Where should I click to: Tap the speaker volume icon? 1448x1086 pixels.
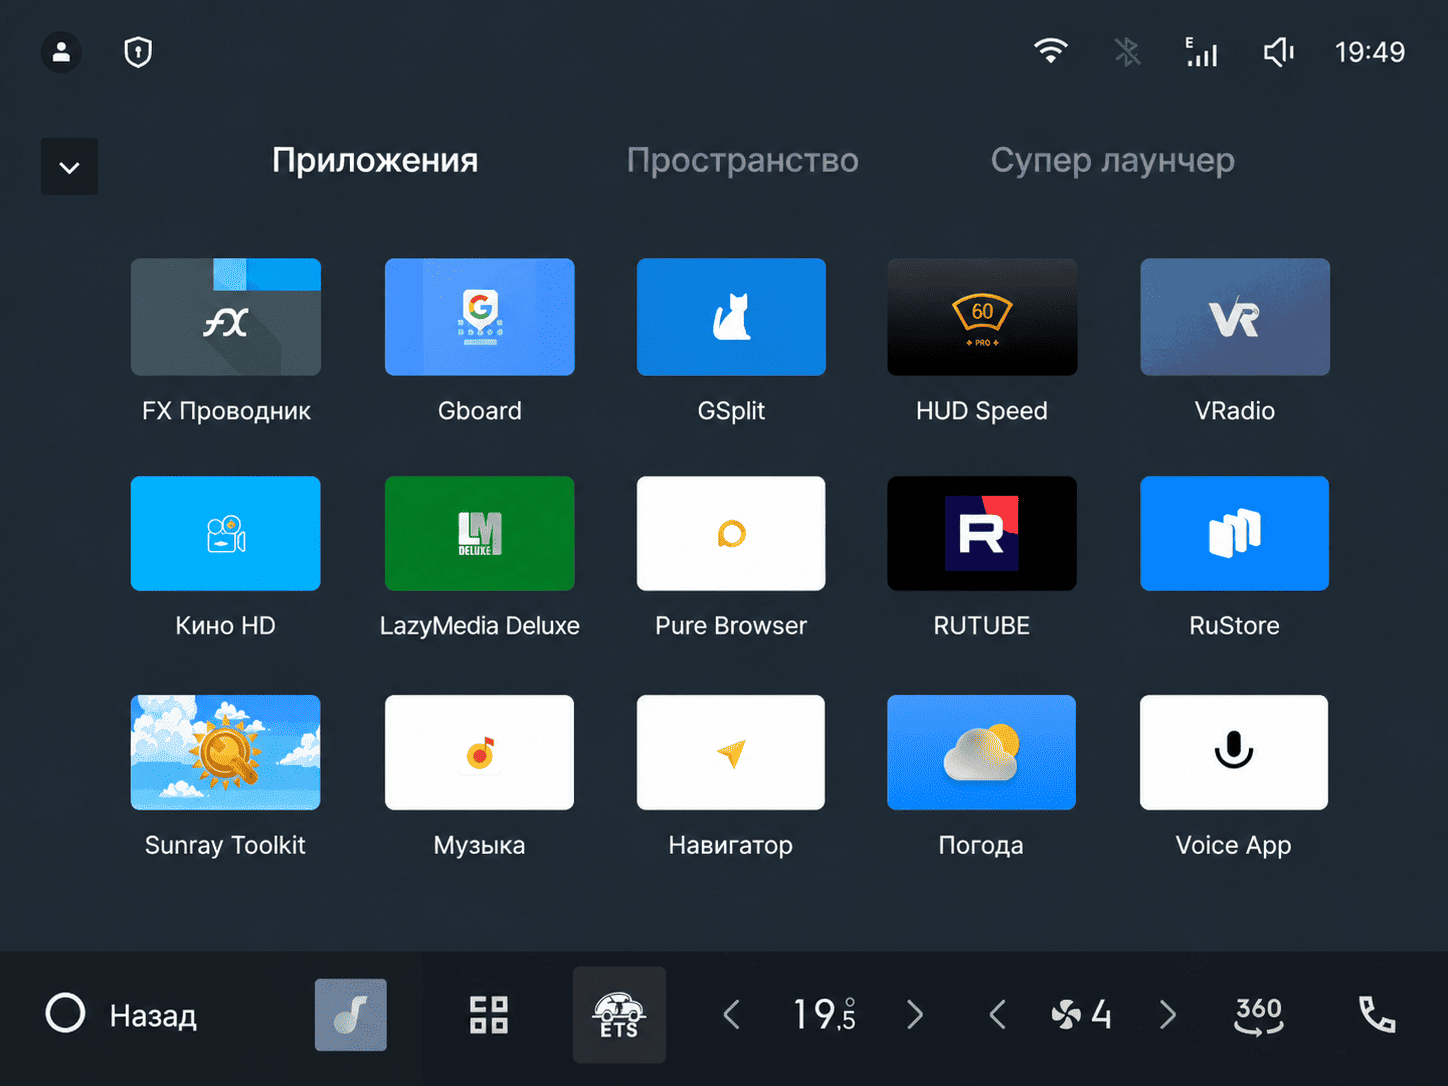pos(1279,52)
